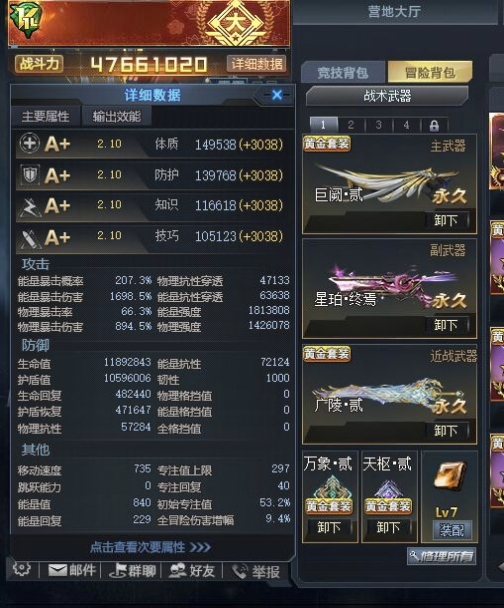Click the Lv7 orange gem icon

pyautogui.click(x=449, y=475)
